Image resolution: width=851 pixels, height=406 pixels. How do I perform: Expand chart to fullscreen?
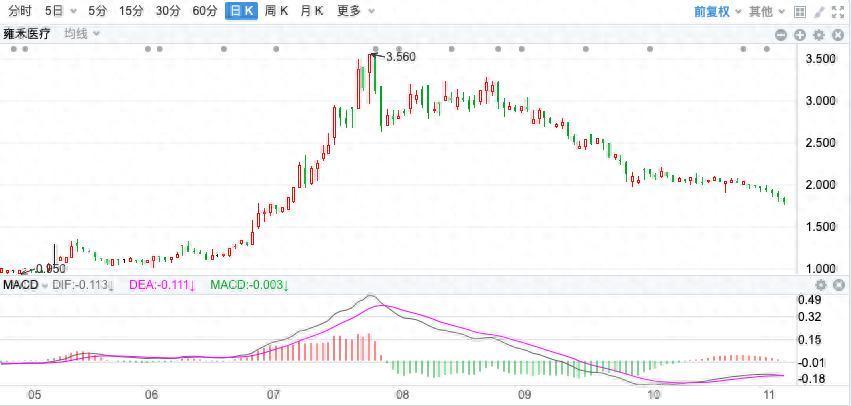[x=838, y=12]
